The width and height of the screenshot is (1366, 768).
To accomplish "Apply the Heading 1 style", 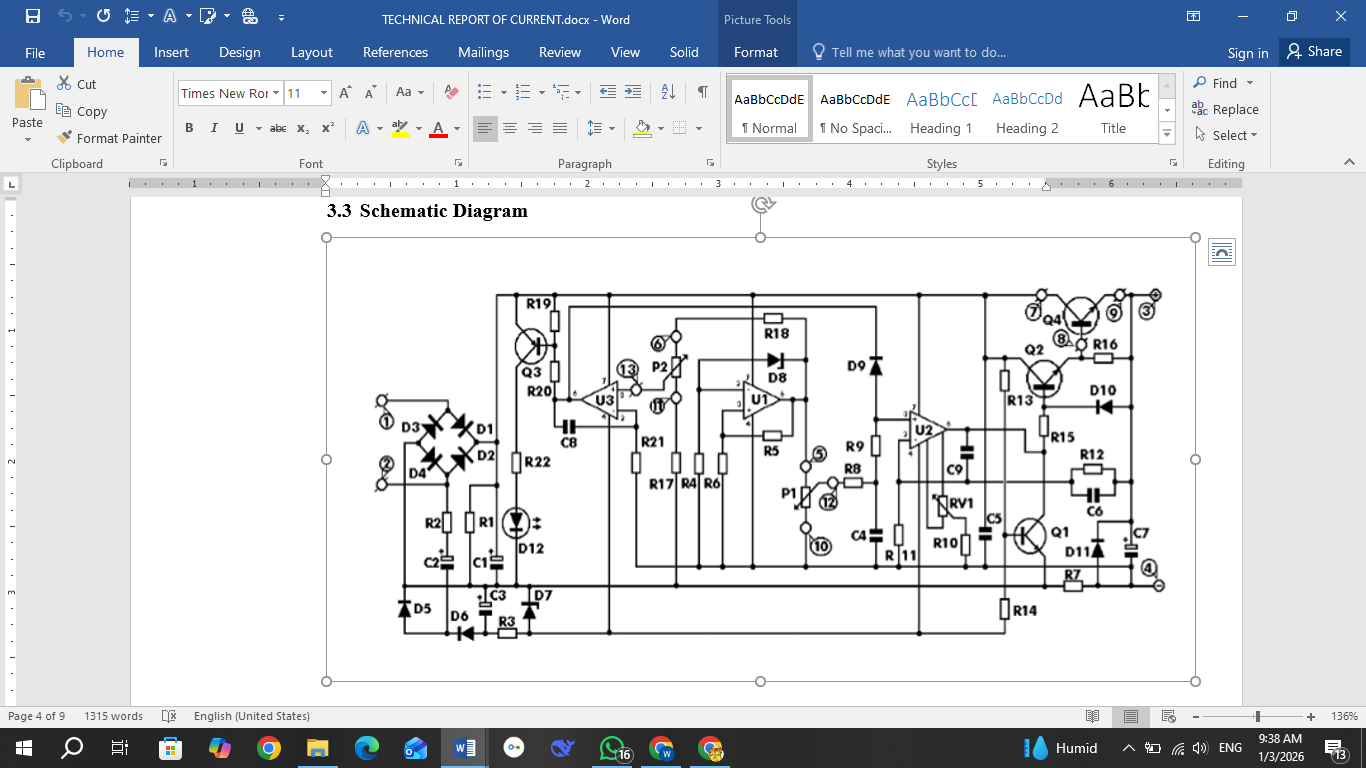I will 941,109.
